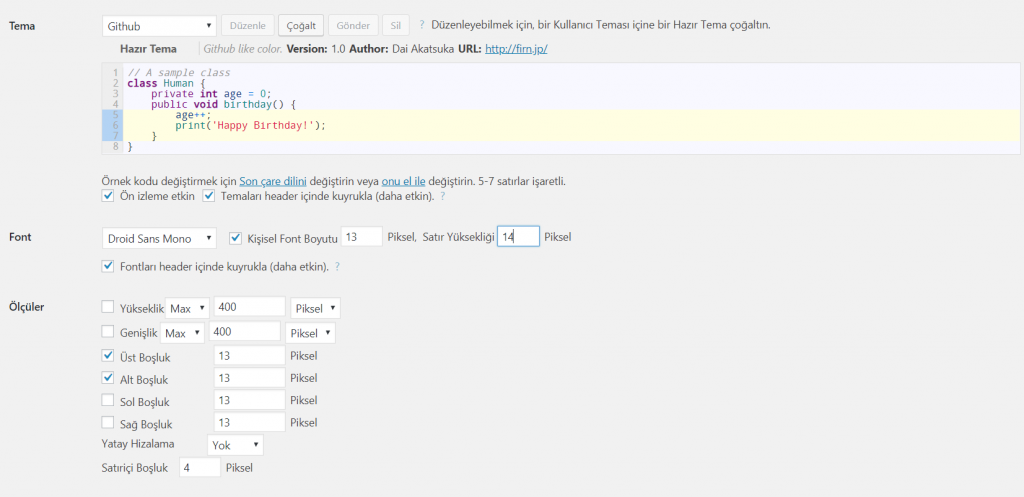Click code line 'class Human {'

coord(167,83)
